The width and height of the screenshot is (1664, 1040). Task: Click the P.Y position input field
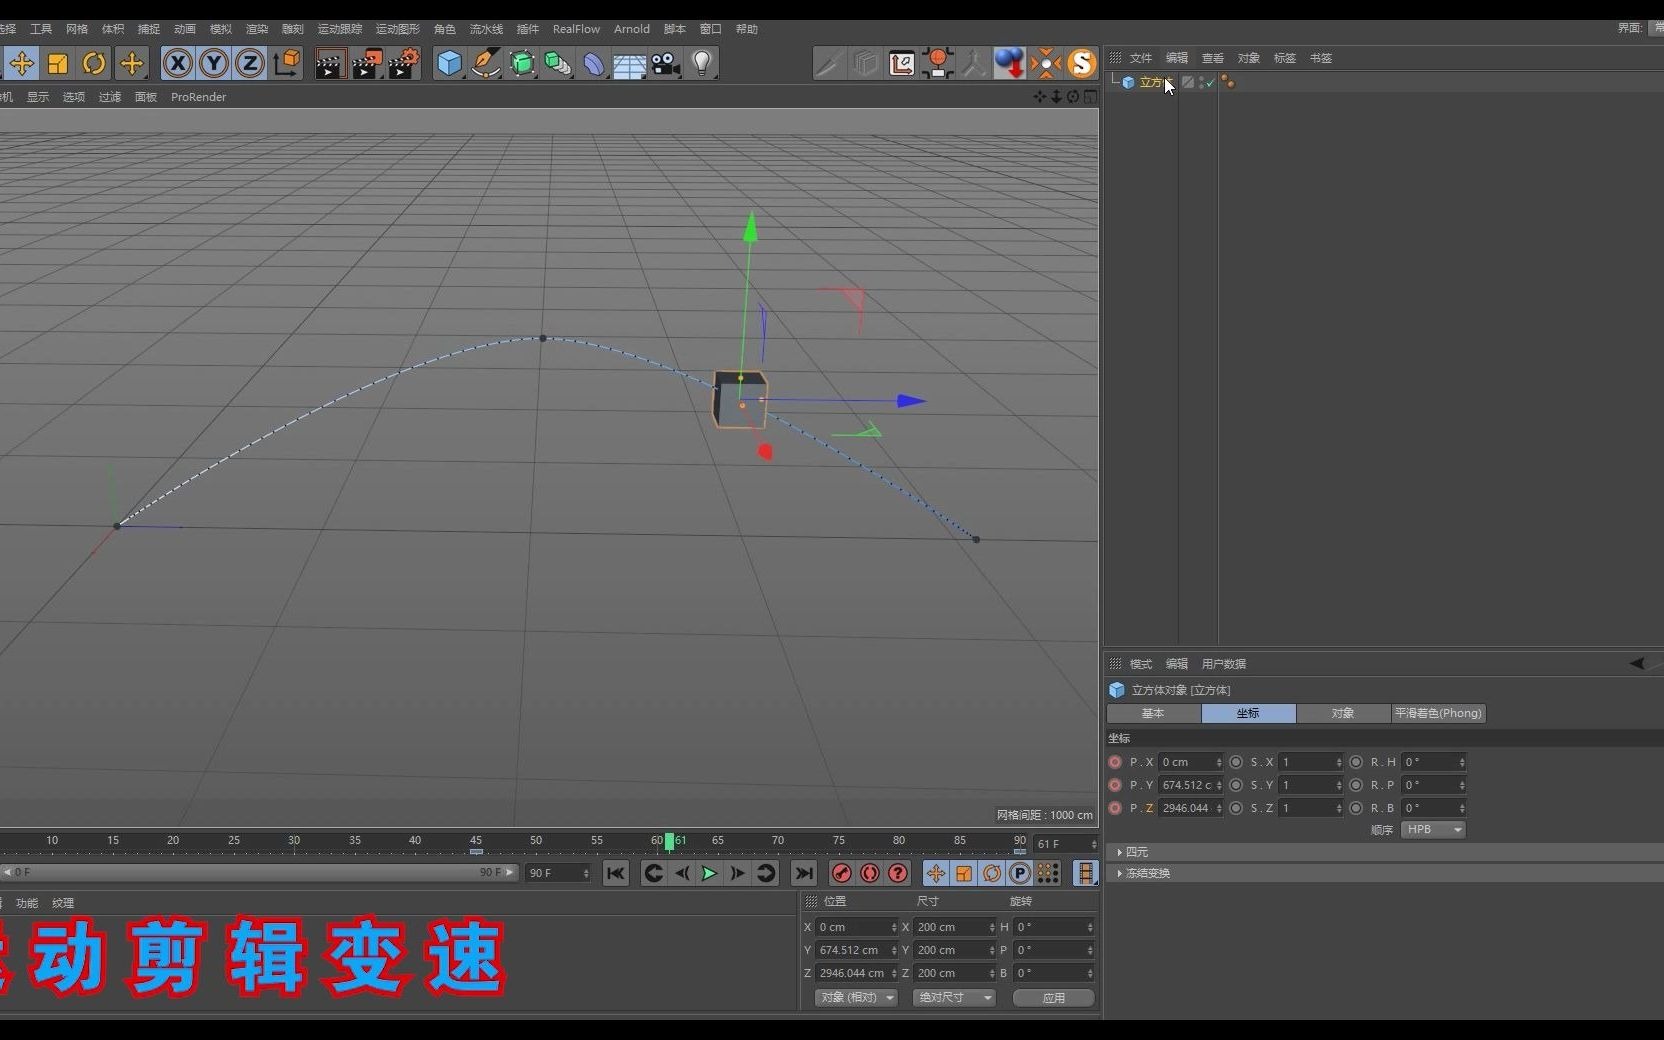pyautogui.click(x=1190, y=785)
